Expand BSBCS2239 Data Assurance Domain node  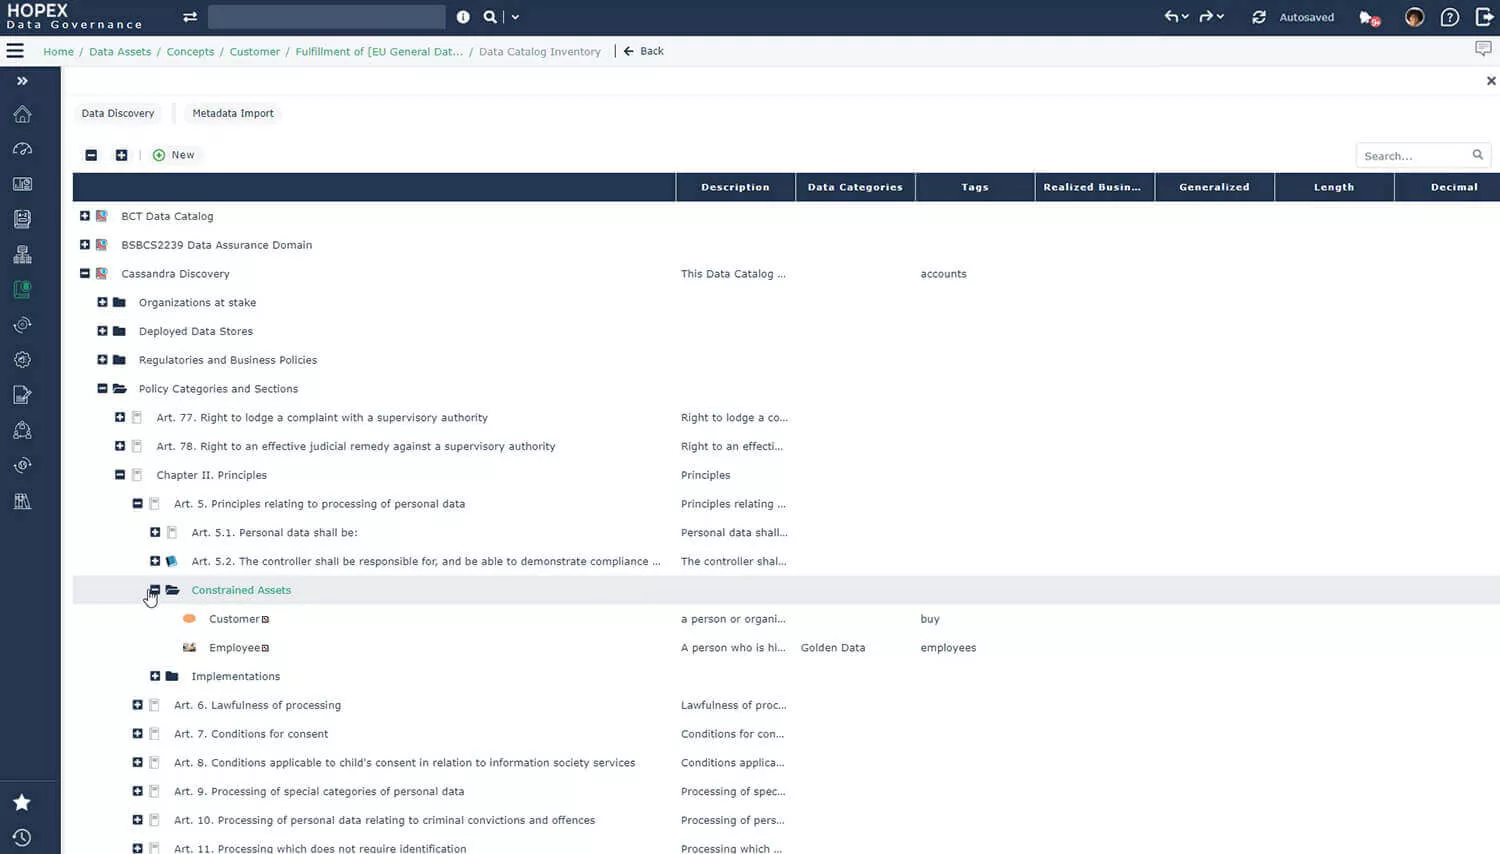[x=85, y=245]
